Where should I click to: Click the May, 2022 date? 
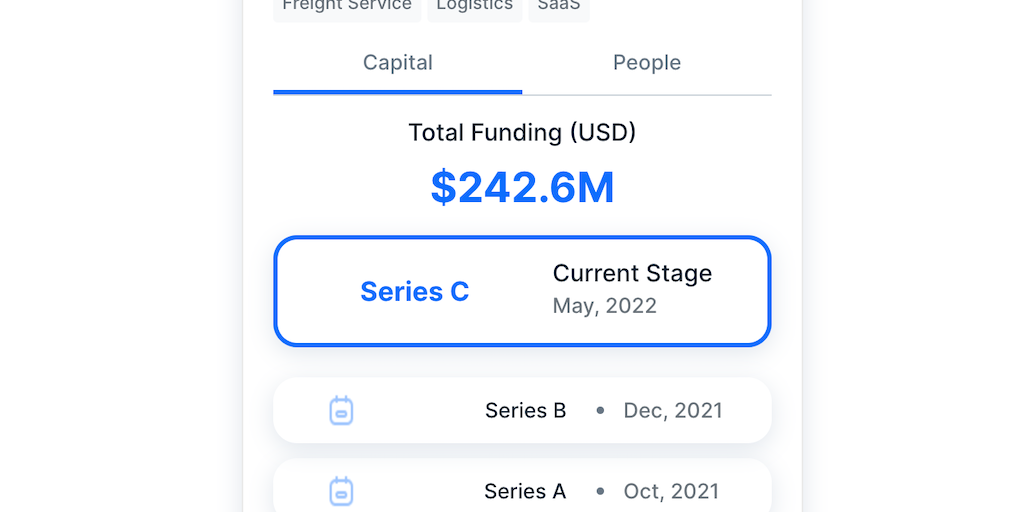point(604,306)
